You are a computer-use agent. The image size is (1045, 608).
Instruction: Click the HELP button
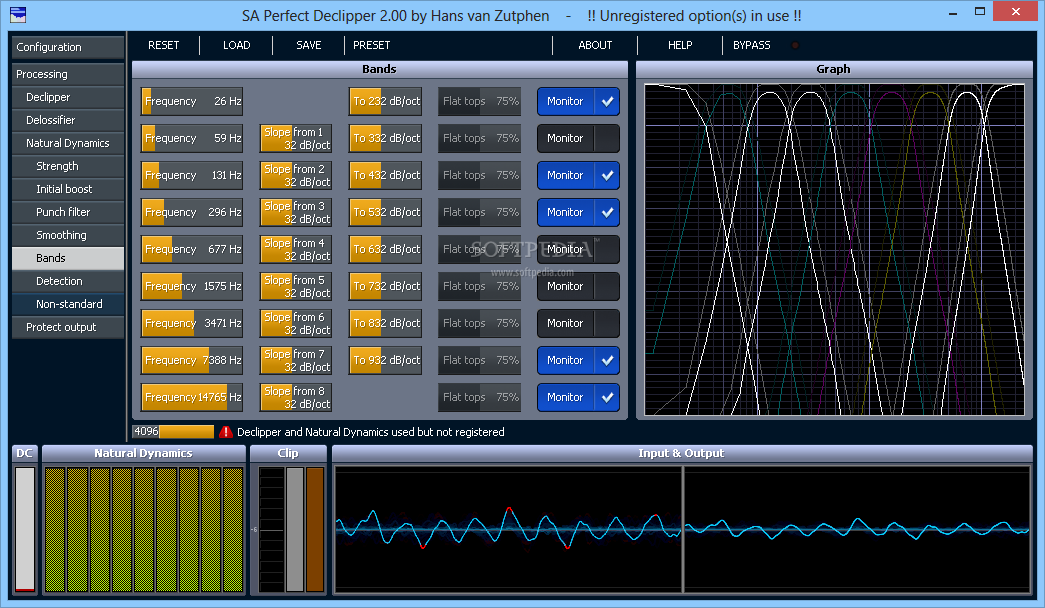(680, 45)
